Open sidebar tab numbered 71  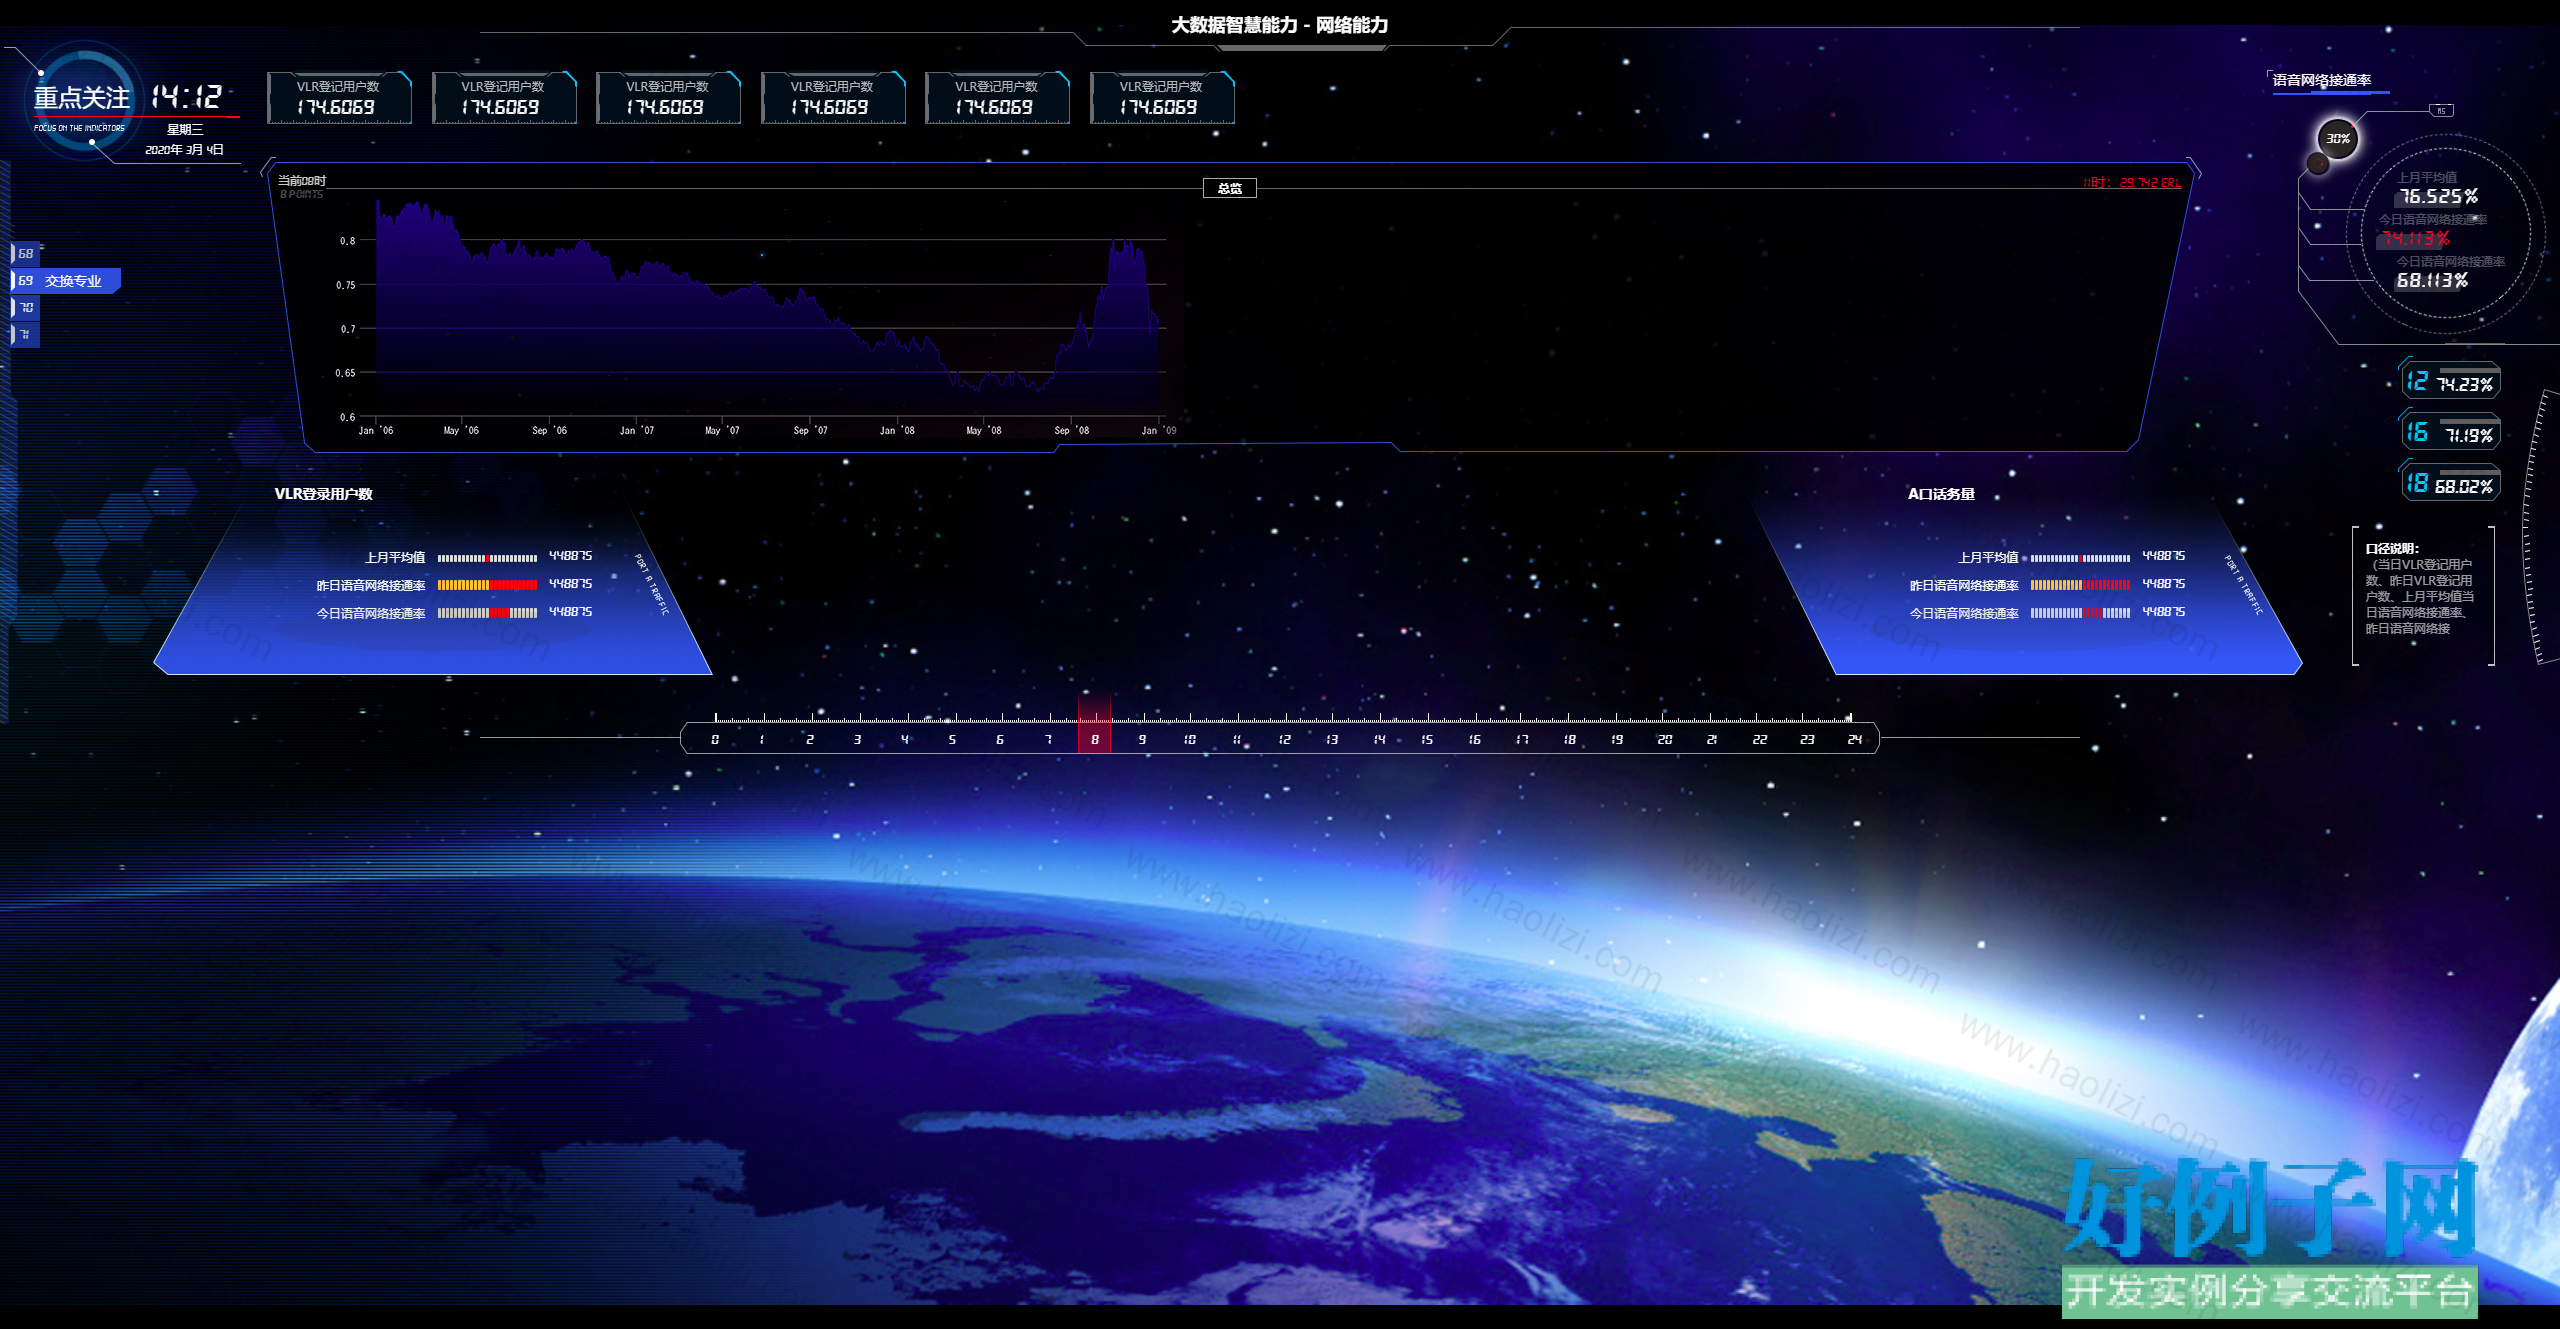point(26,335)
